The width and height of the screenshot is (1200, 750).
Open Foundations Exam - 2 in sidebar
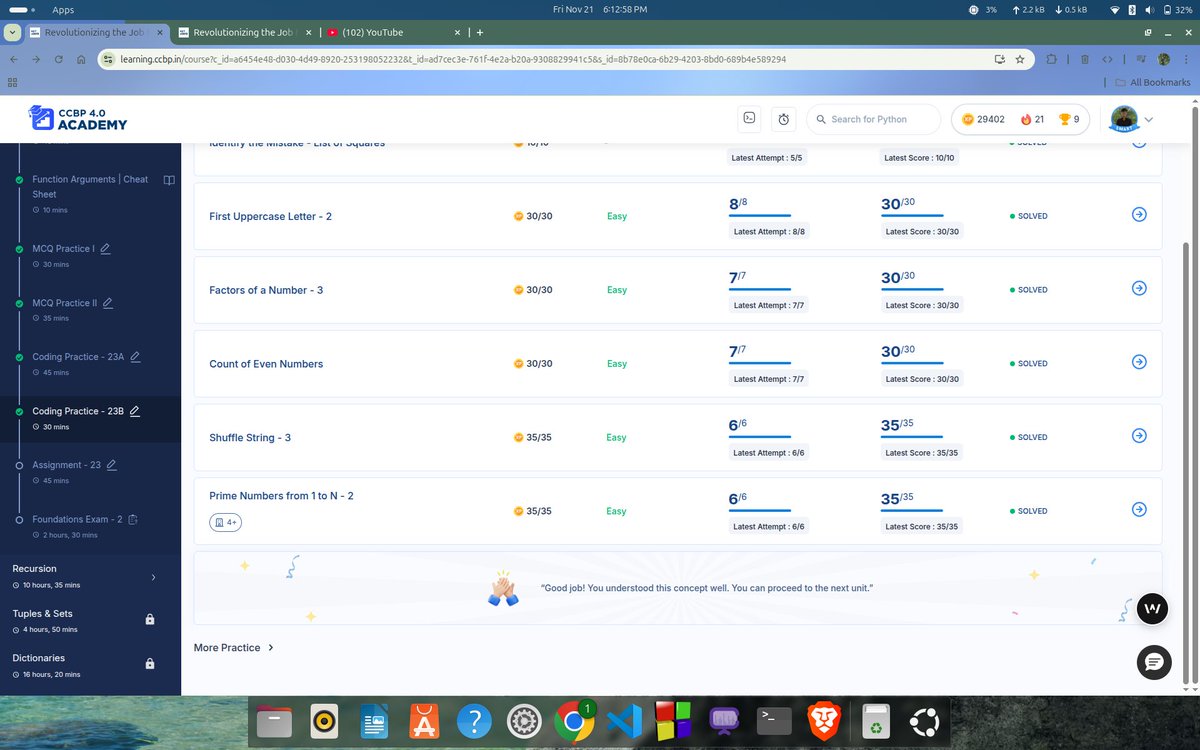point(77,520)
